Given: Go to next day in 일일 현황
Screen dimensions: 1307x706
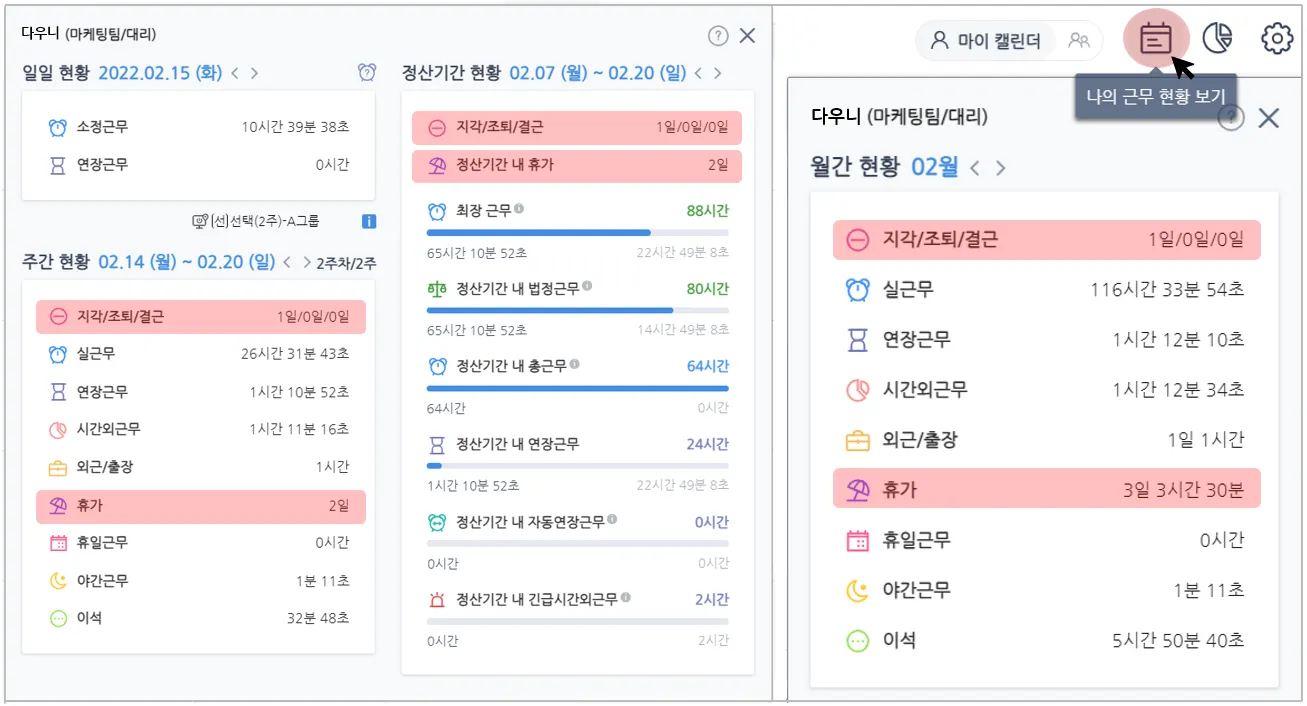Looking at the screenshot, I should tap(254, 73).
